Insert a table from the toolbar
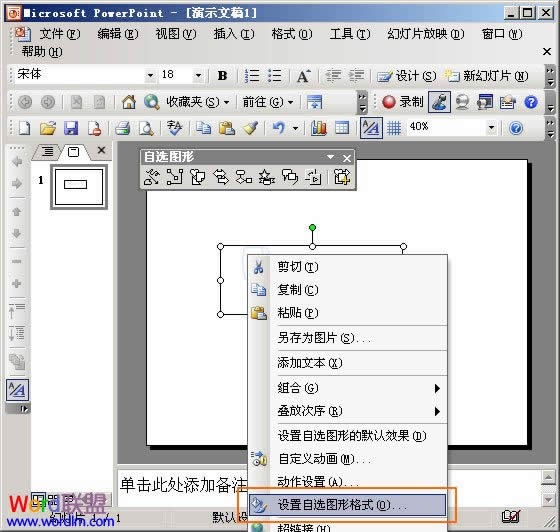The height and width of the screenshot is (532, 560). pyautogui.click(x=342, y=128)
